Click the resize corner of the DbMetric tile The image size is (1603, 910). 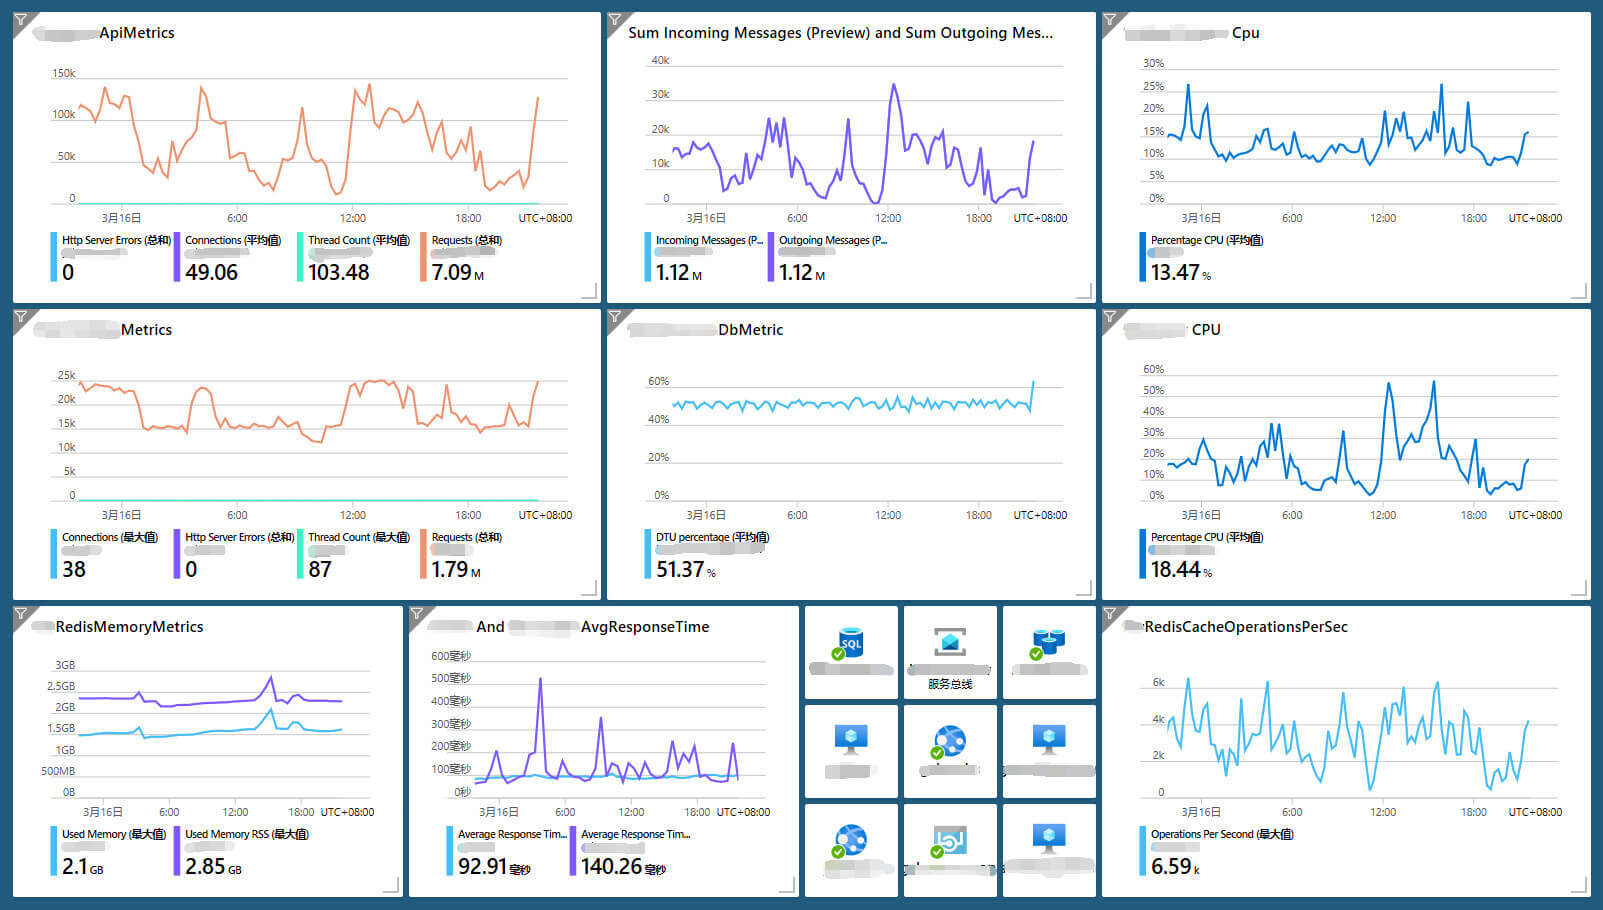1084,588
